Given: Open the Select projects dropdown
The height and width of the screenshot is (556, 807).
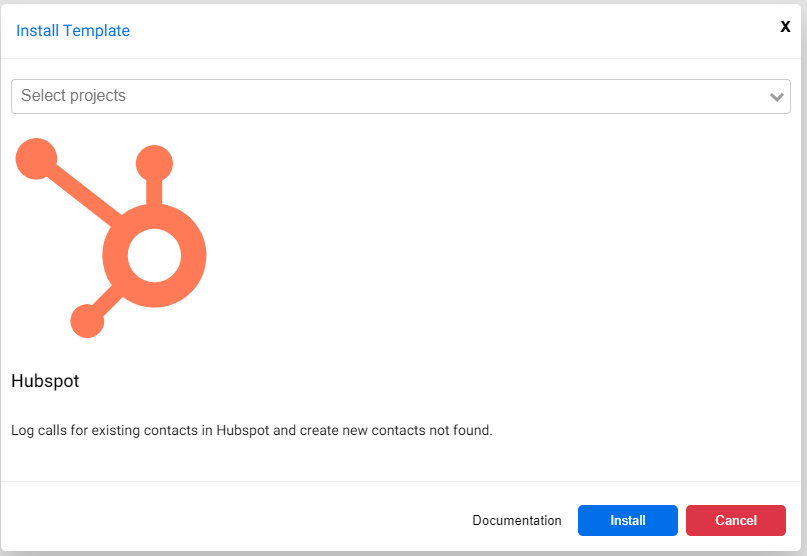Looking at the screenshot, I should click(x=400, y=96).
